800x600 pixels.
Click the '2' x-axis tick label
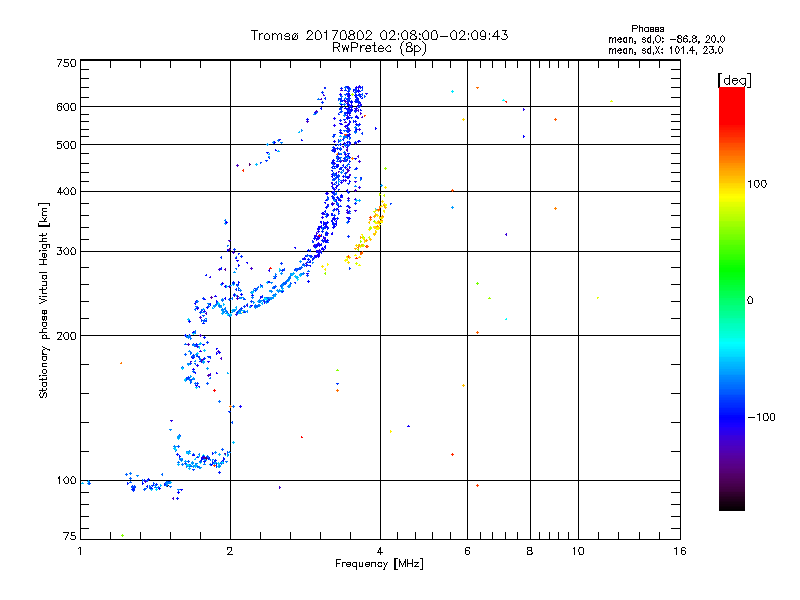(x=230, y=551)
